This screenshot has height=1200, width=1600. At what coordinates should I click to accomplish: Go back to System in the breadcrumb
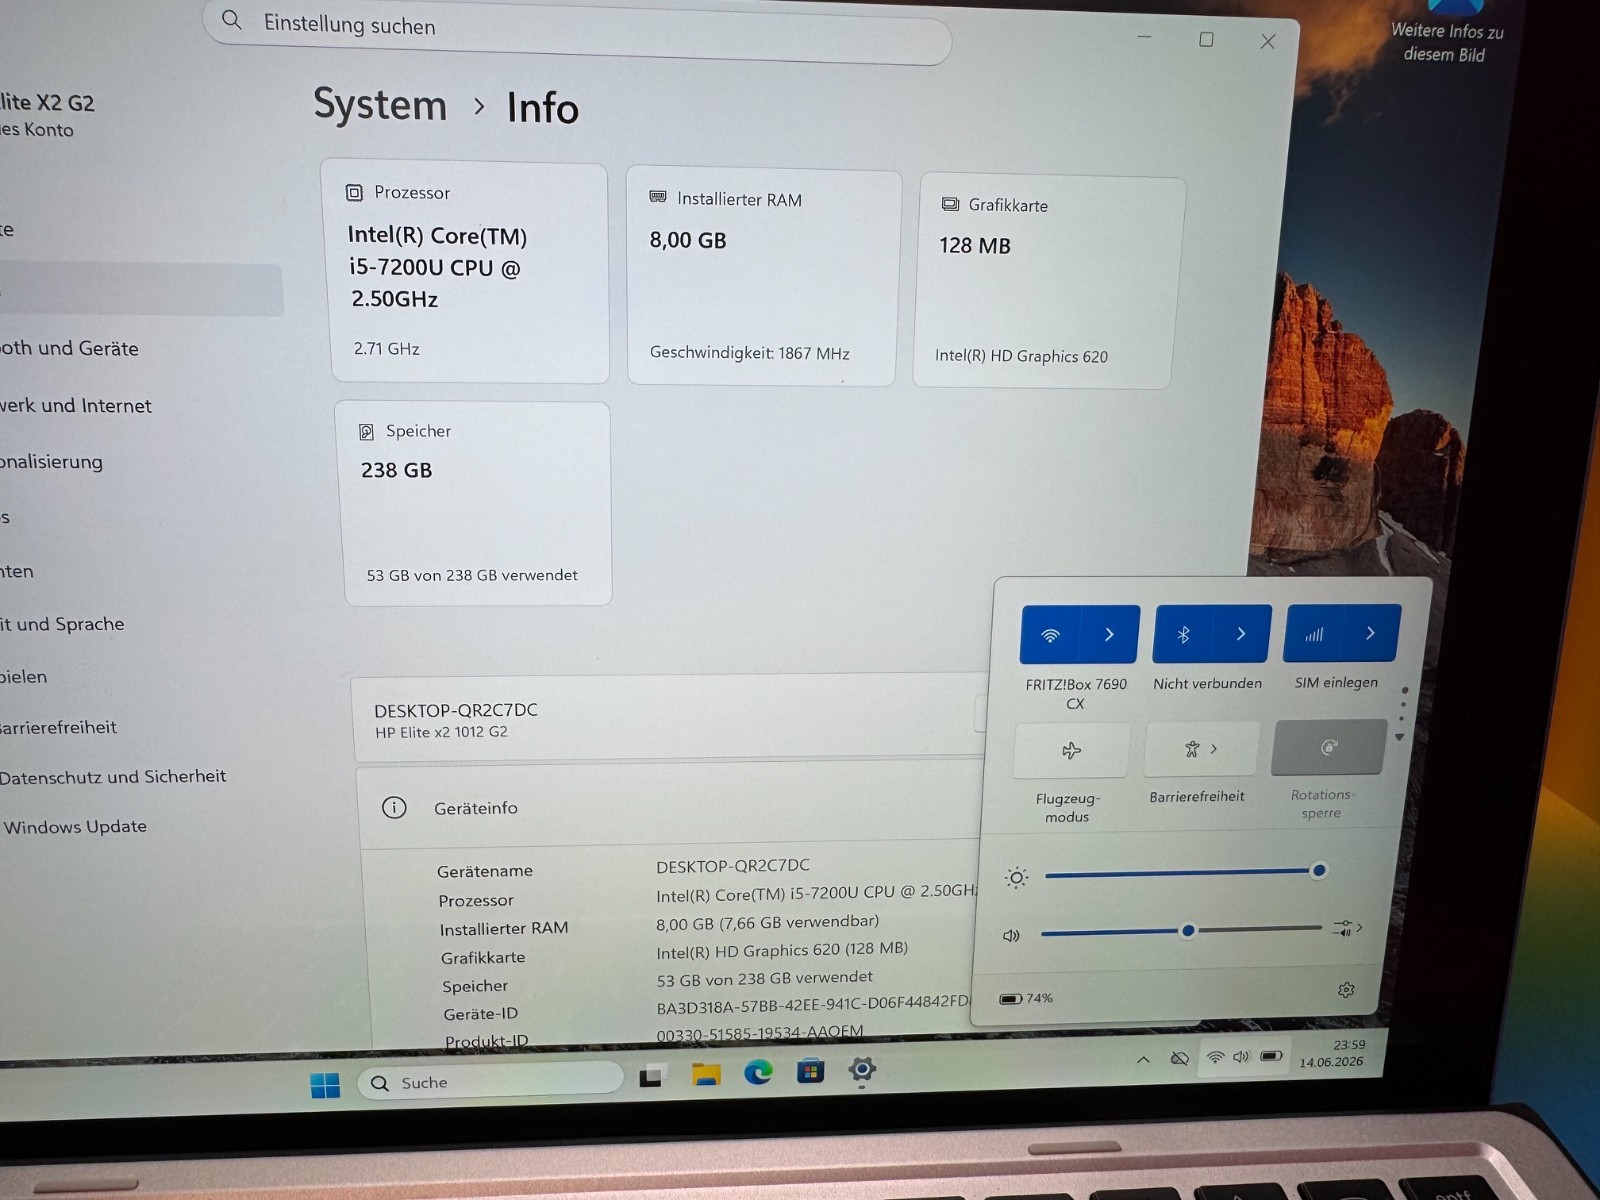(380, 104)
